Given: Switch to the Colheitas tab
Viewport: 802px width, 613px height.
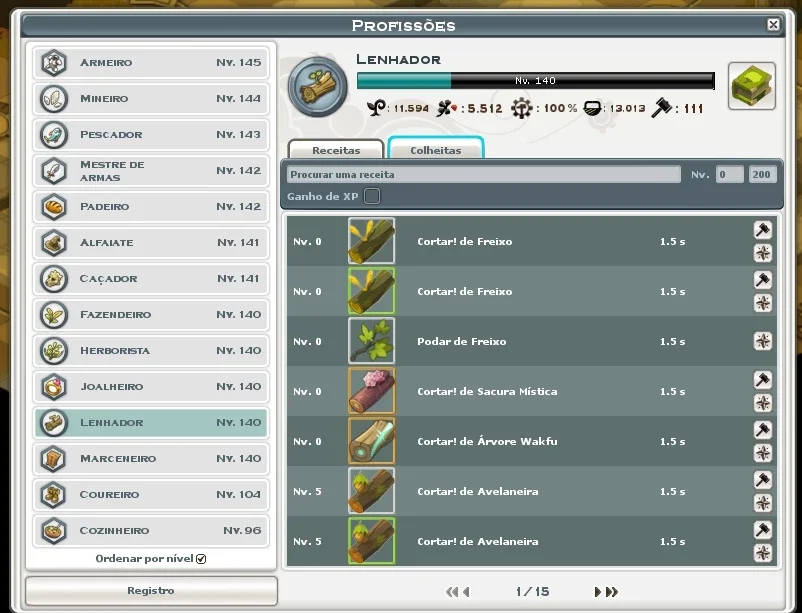Looking at the screenshot, I should 436,148.
